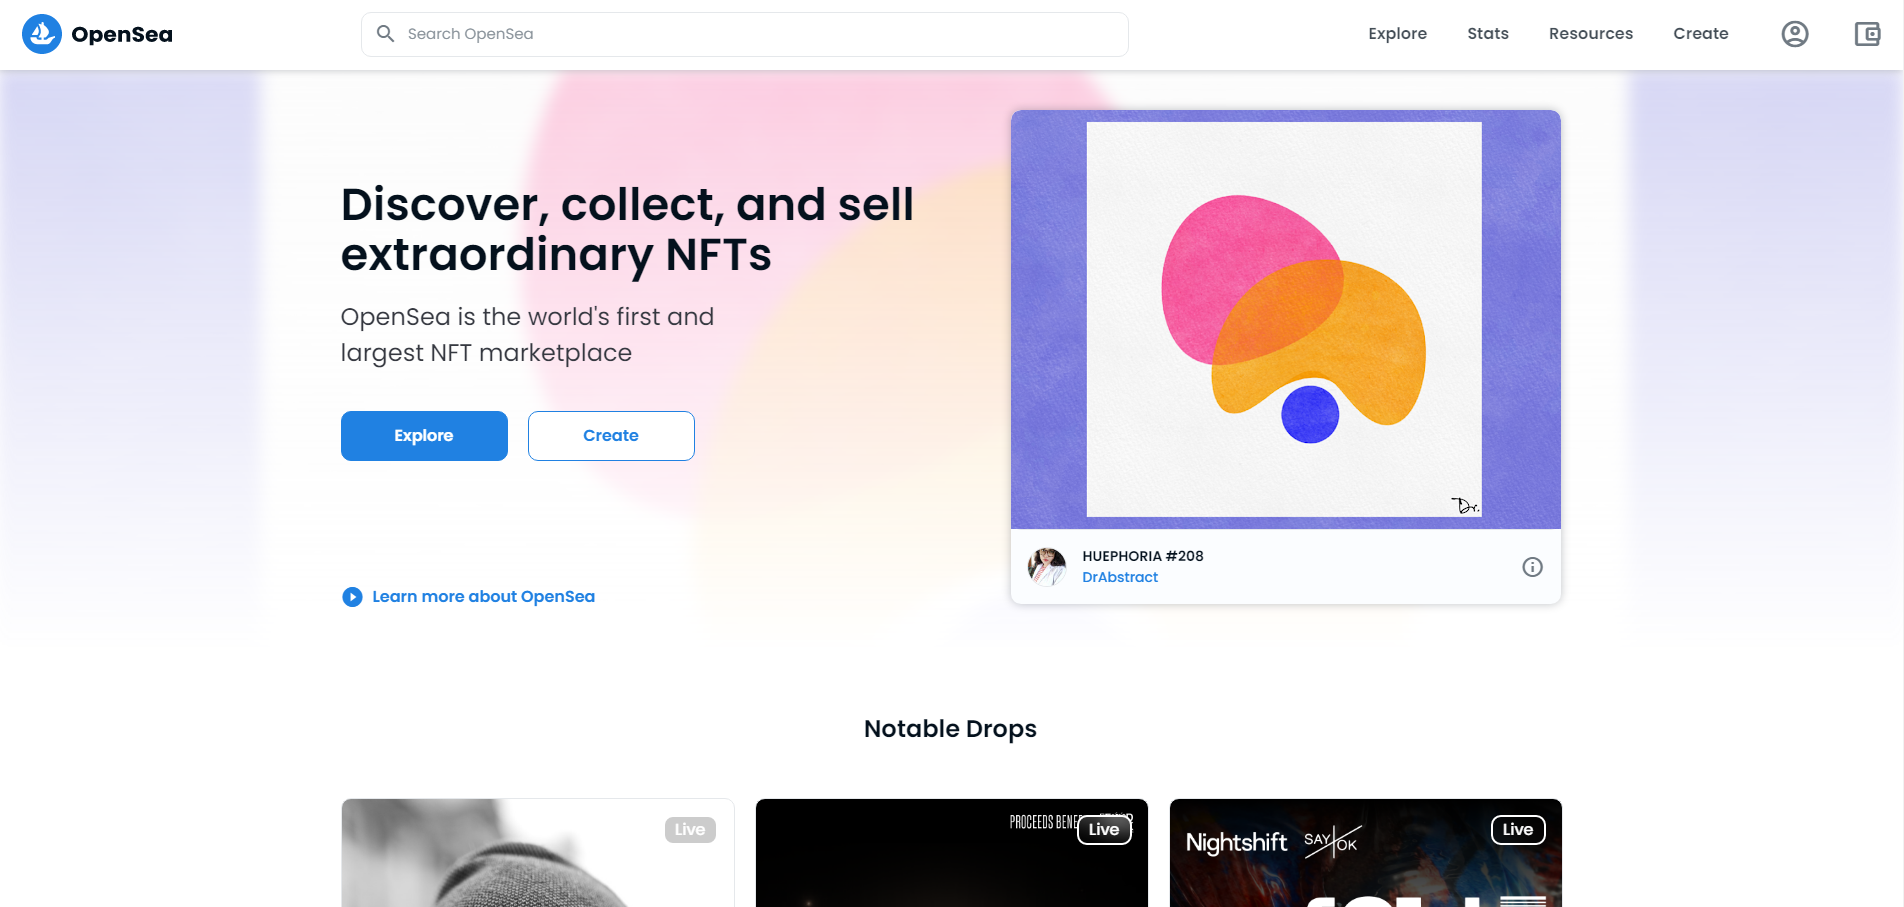Click the OpenSea brand name text
Screen dimensions: 1904x907
122,35
